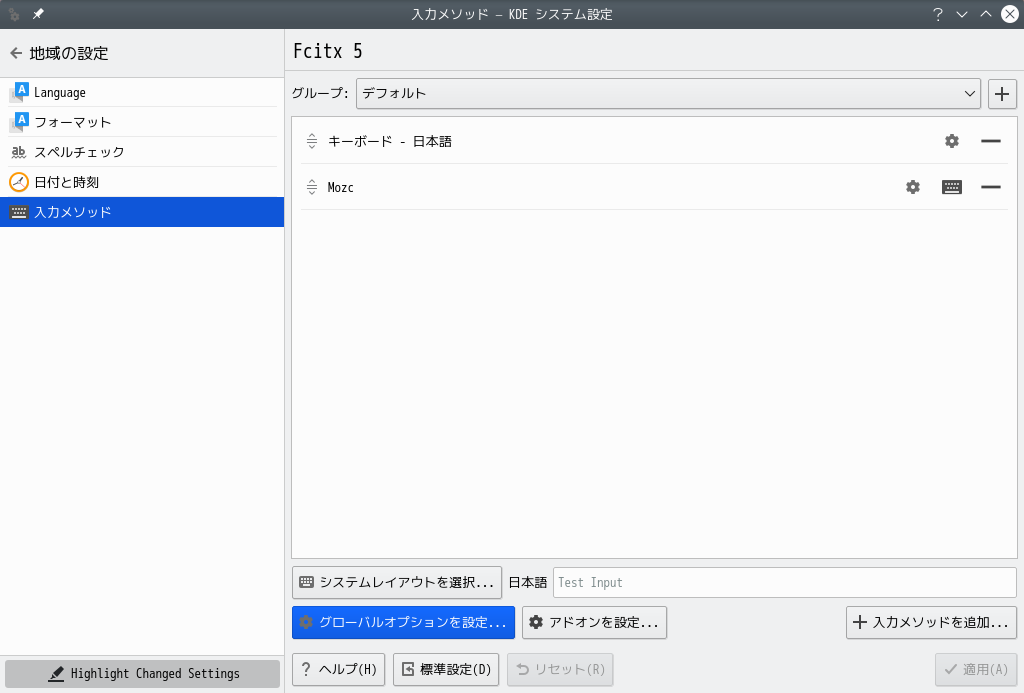Click the リセット(R) button

click(560, 669)
